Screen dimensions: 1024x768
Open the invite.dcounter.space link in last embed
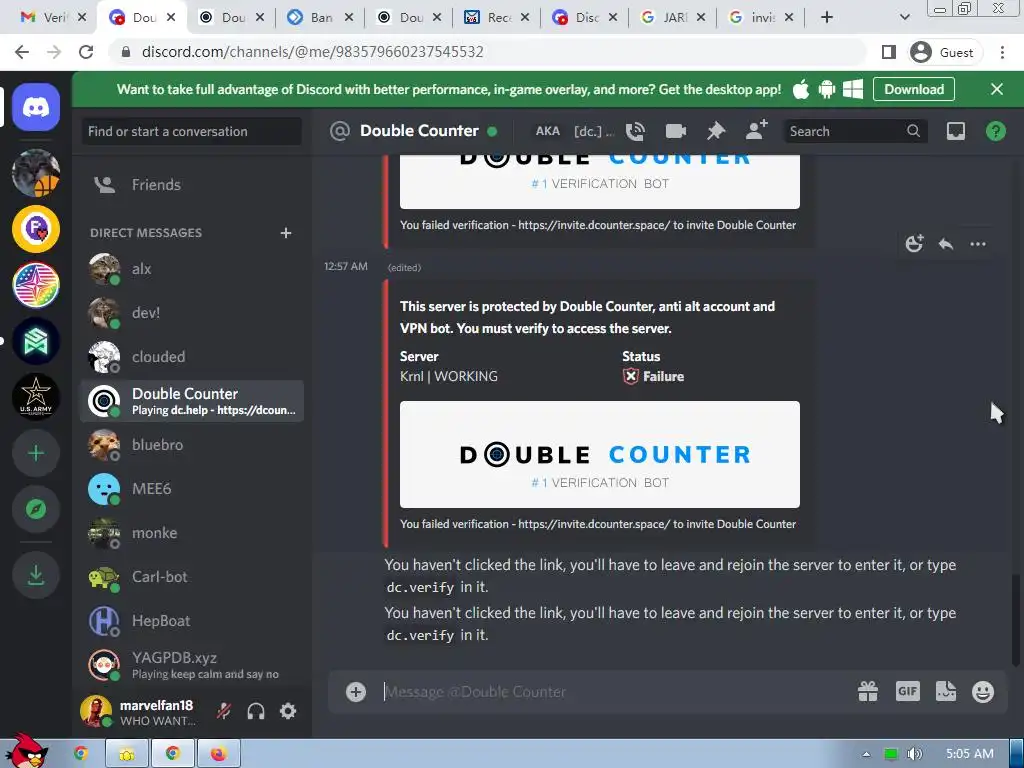coord(594,524)
